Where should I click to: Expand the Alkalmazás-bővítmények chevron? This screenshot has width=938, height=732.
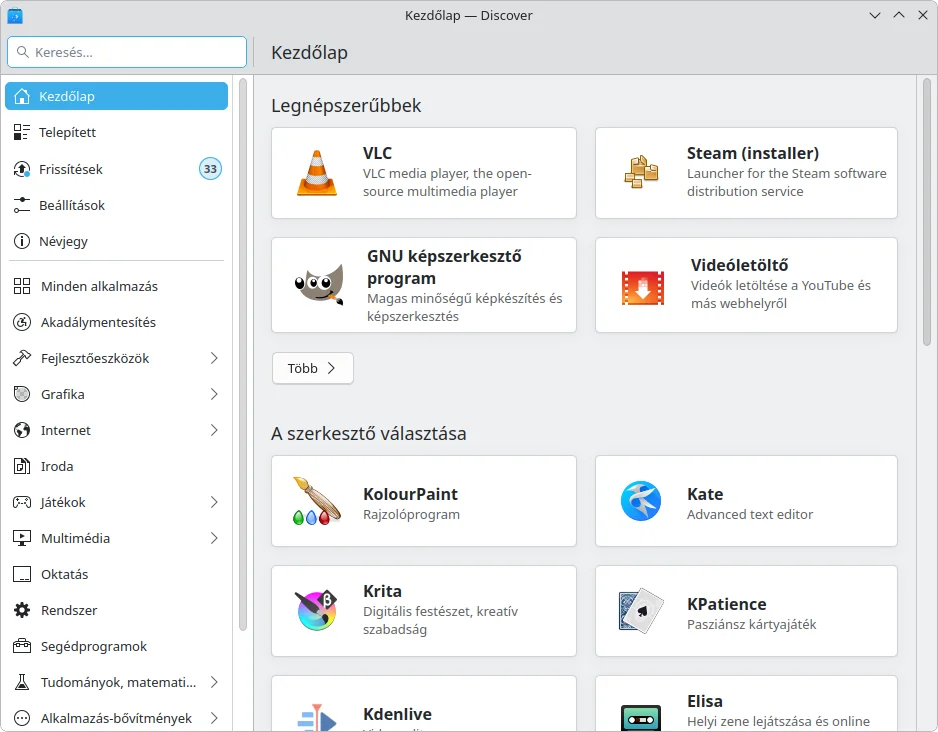click(214, 718)
